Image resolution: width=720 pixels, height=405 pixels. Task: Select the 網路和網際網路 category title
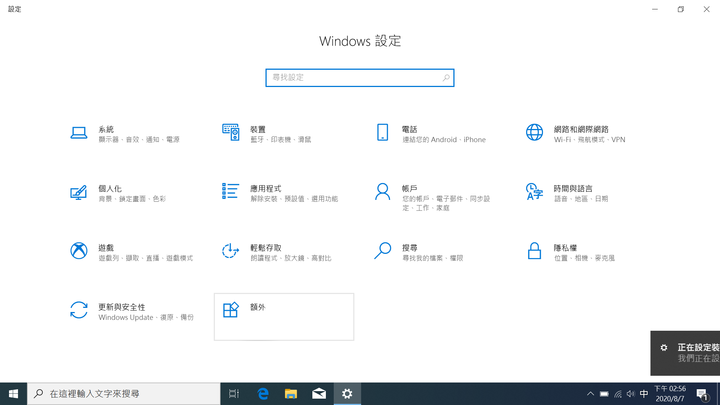point(581,129)
